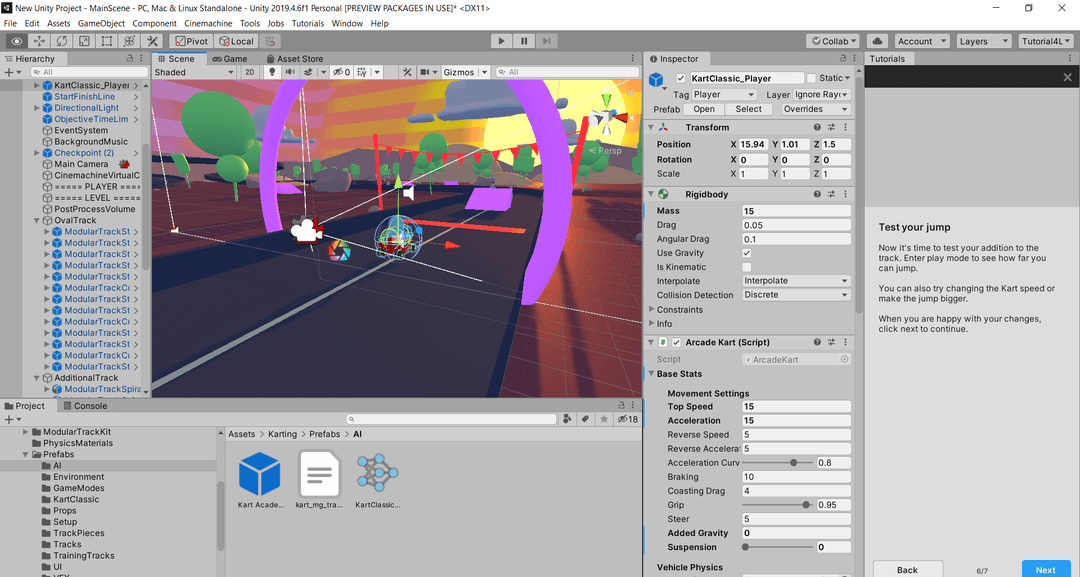
Task: Select the Move tool in toolbar
Action: pos(39,41)
